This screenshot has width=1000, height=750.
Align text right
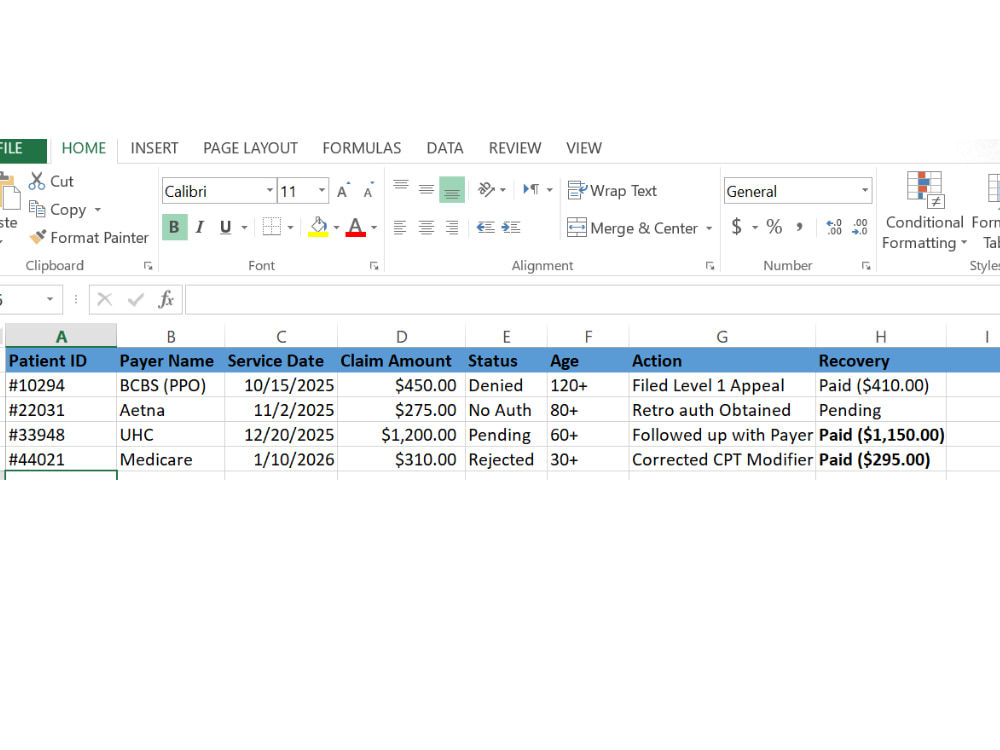point(452,227)
